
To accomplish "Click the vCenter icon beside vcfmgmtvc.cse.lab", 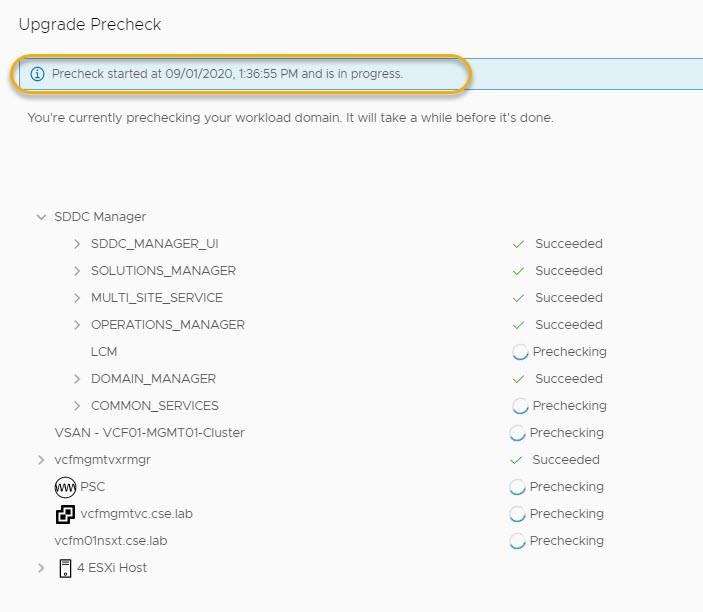I will point(65,514).
